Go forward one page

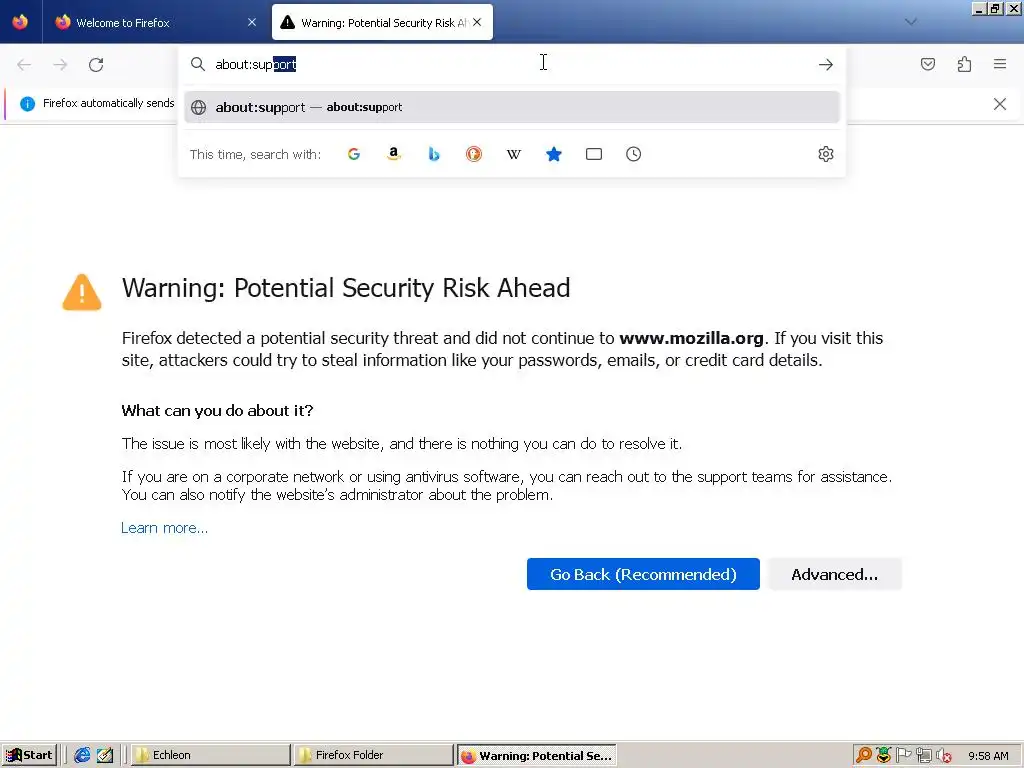pos(60,65)
